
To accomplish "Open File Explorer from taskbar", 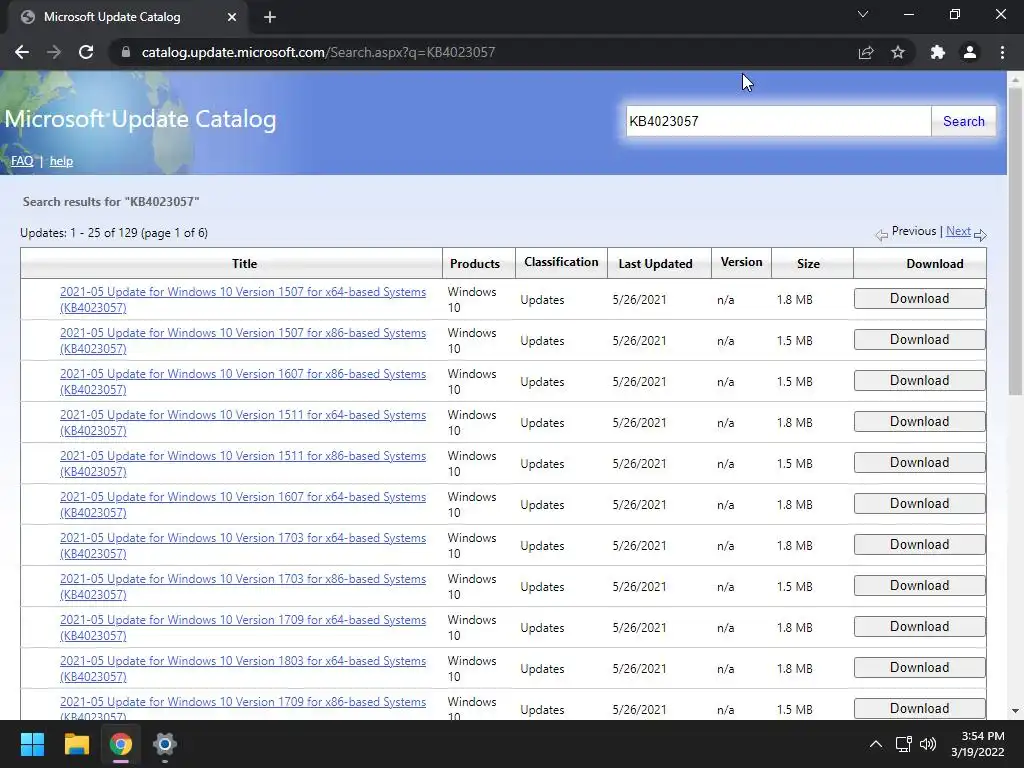I will (x=76, y=744).
